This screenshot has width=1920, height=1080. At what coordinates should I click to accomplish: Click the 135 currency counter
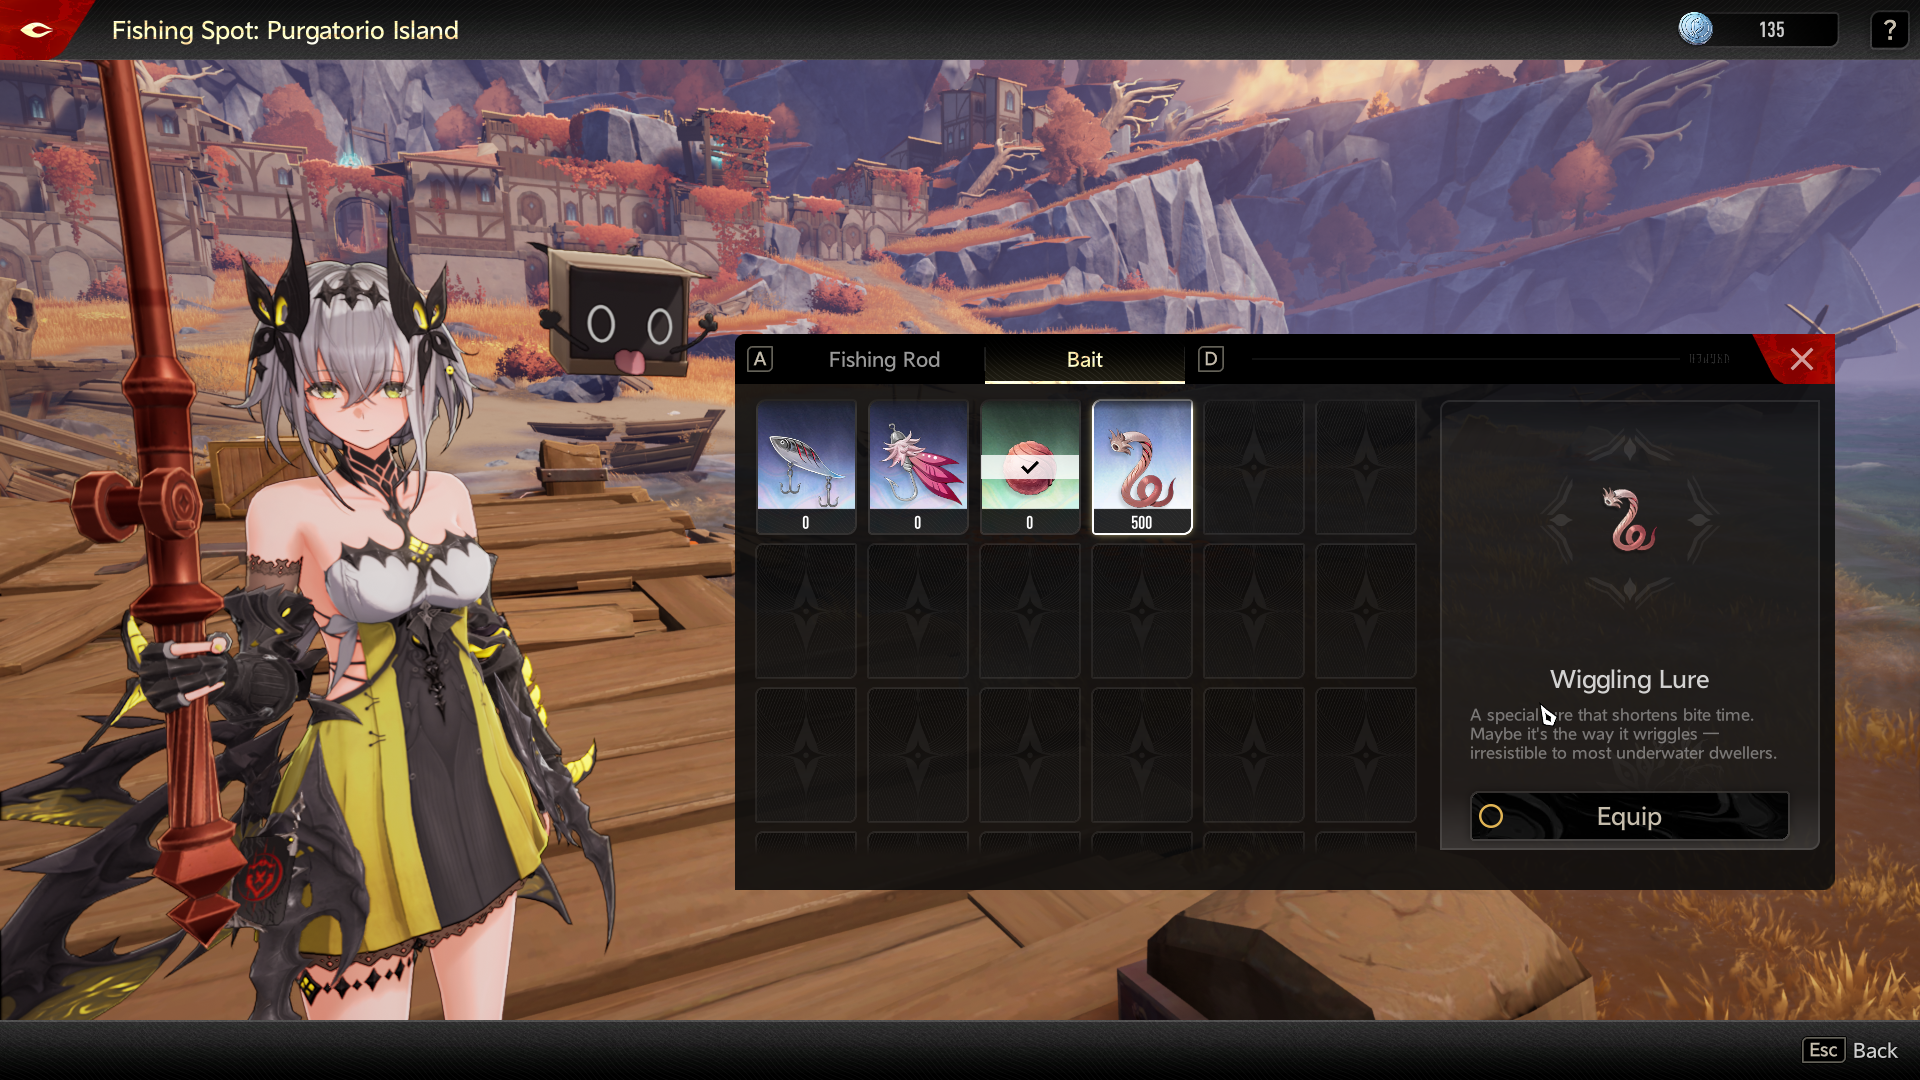click(x=1771, y=30)
